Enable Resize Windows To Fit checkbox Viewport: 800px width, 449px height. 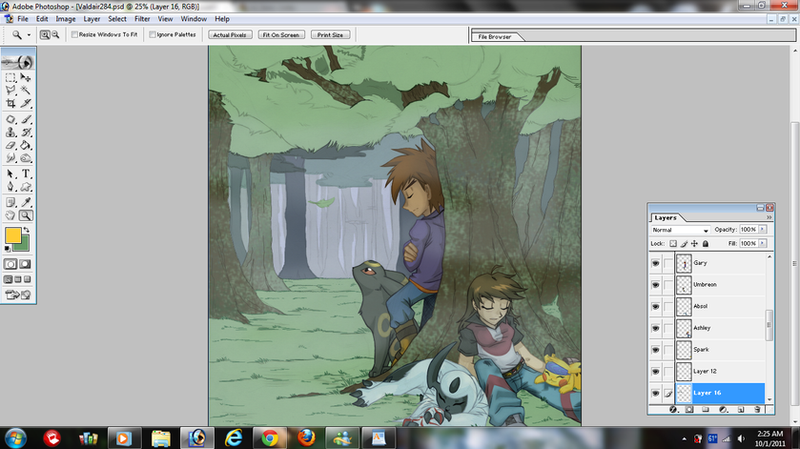coord(75,35)
